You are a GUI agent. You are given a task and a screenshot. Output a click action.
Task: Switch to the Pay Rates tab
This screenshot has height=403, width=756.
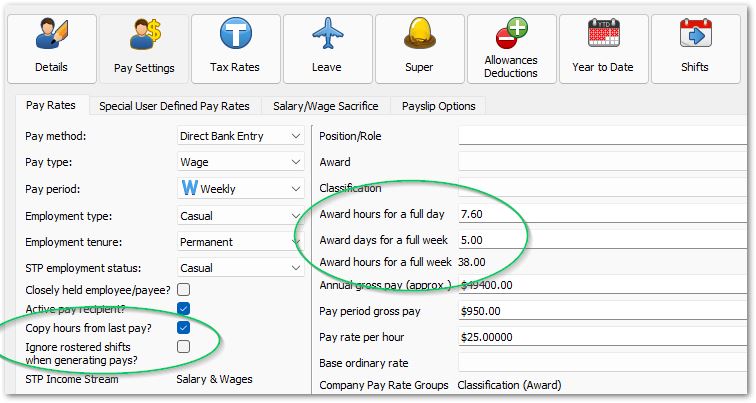click(51, 105)
